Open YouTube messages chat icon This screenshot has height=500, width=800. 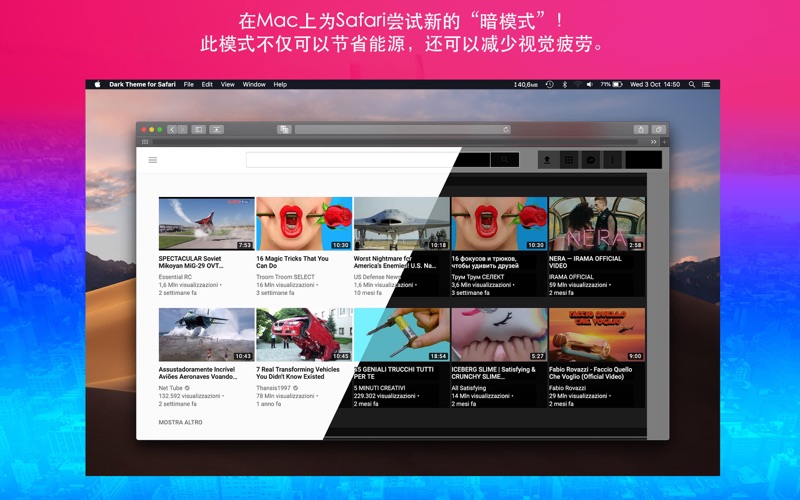point(591,160)
